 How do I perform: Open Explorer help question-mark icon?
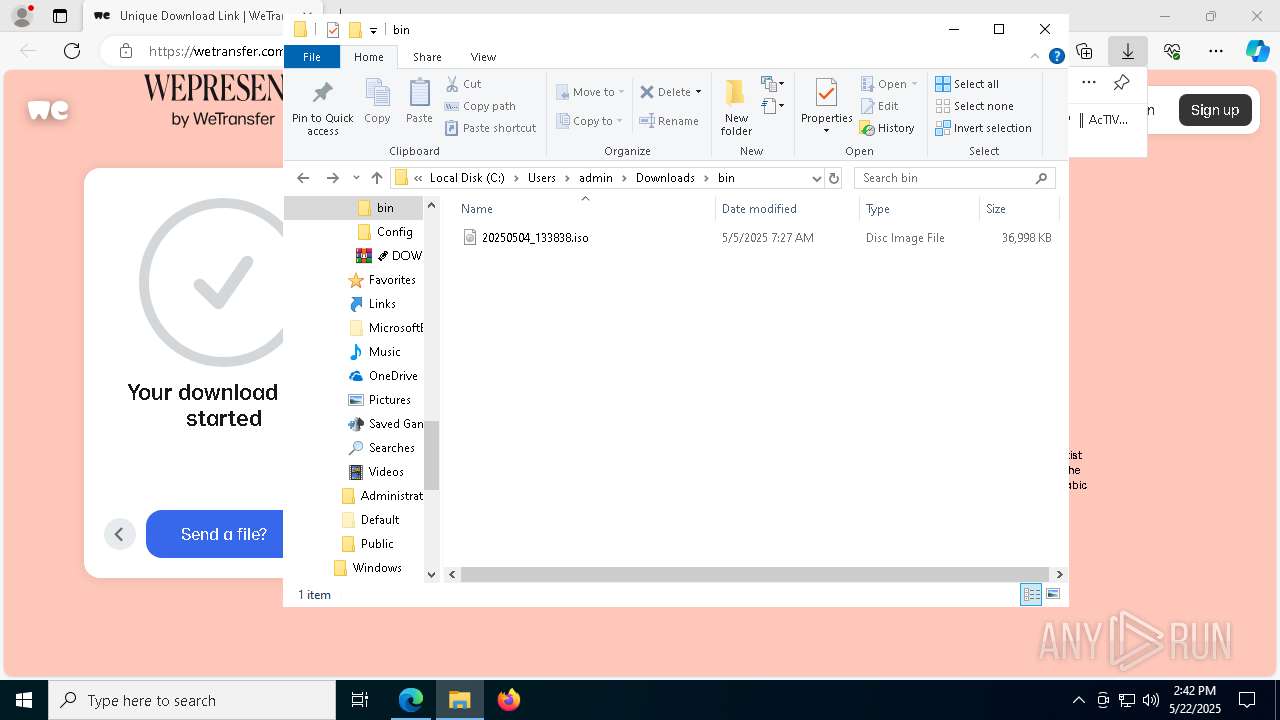pyautogui.click(x=1056, y=57)
